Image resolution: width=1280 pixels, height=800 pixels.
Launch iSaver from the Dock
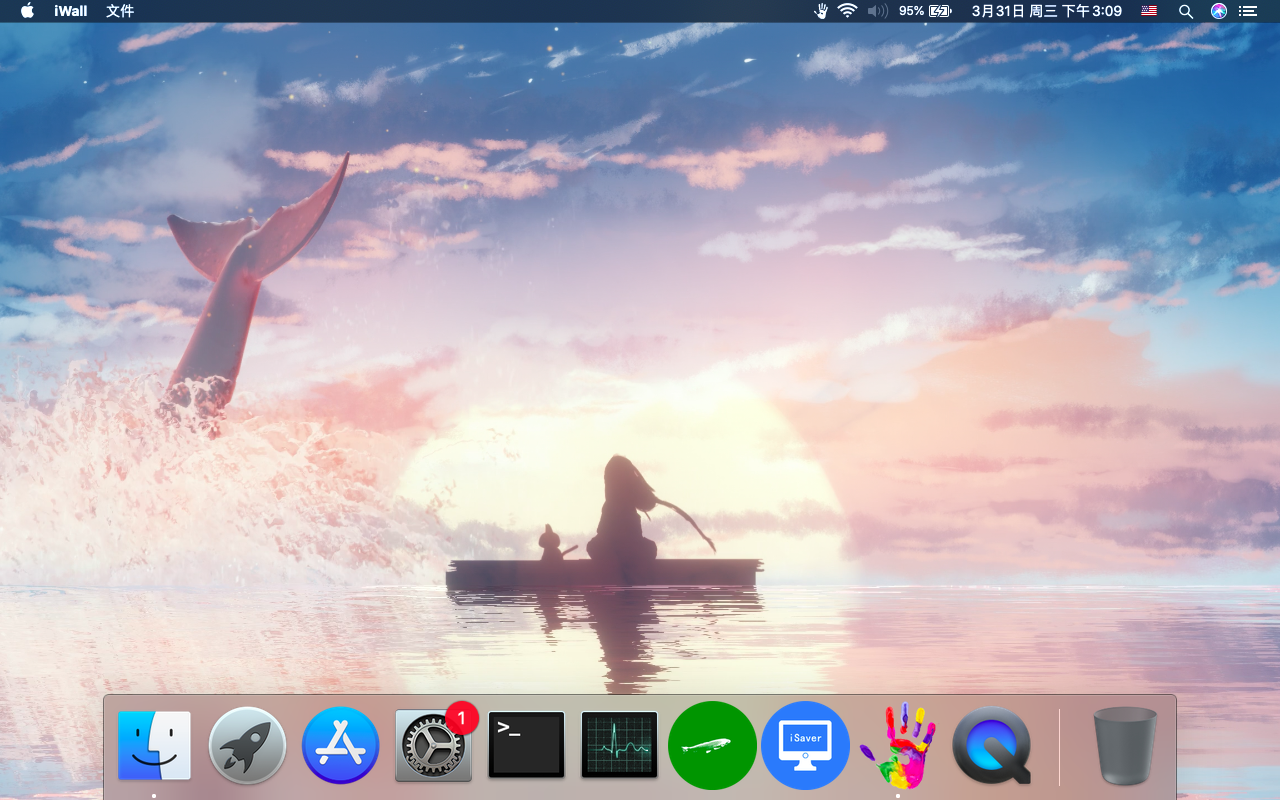tap(806, 745)
